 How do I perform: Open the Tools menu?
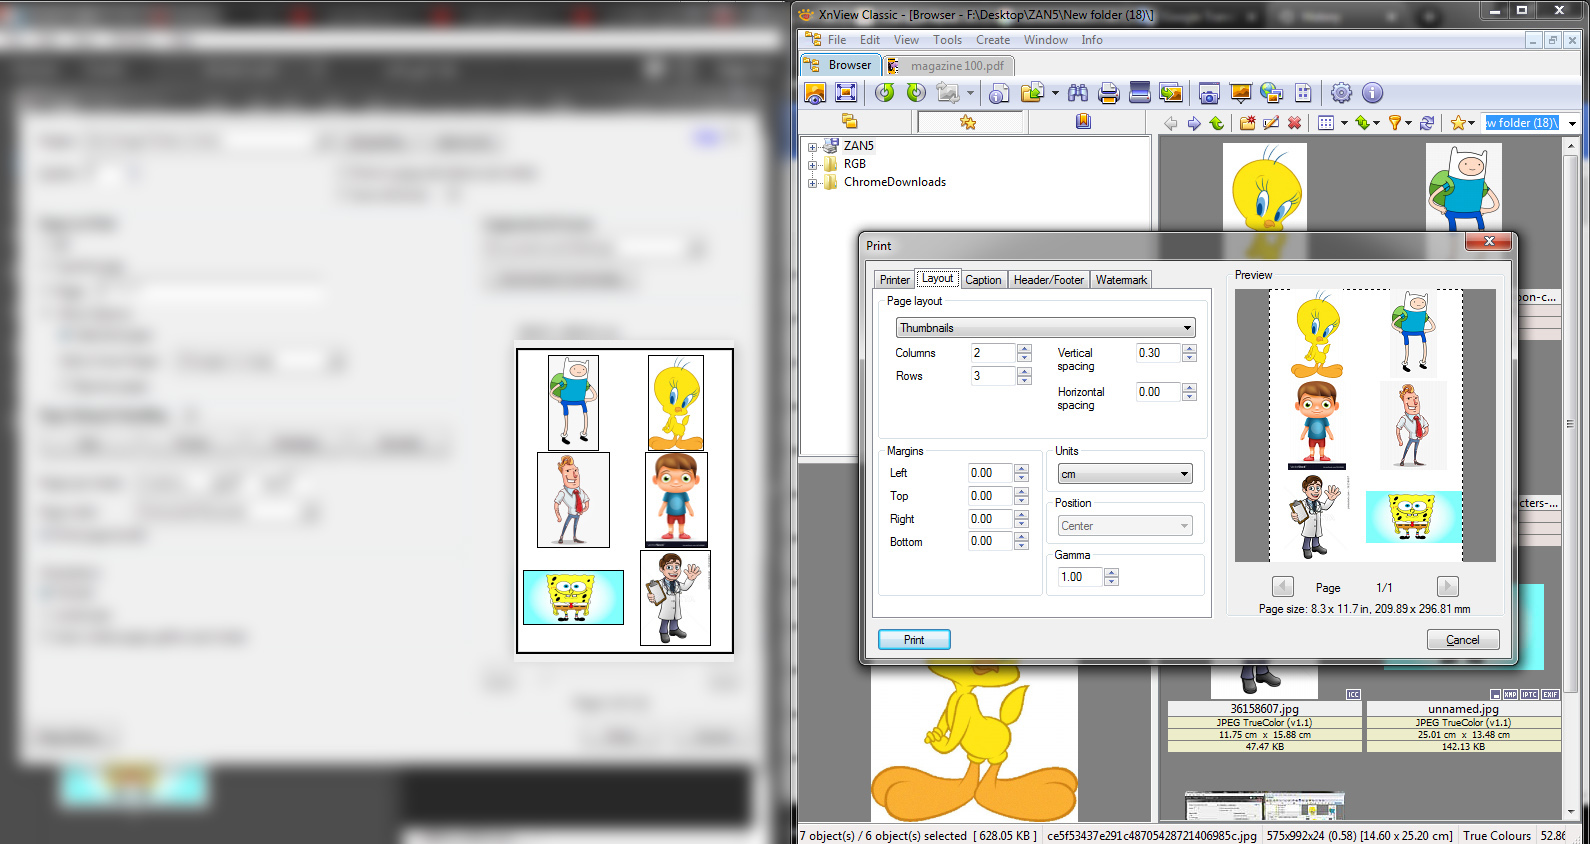pos(947,40)
